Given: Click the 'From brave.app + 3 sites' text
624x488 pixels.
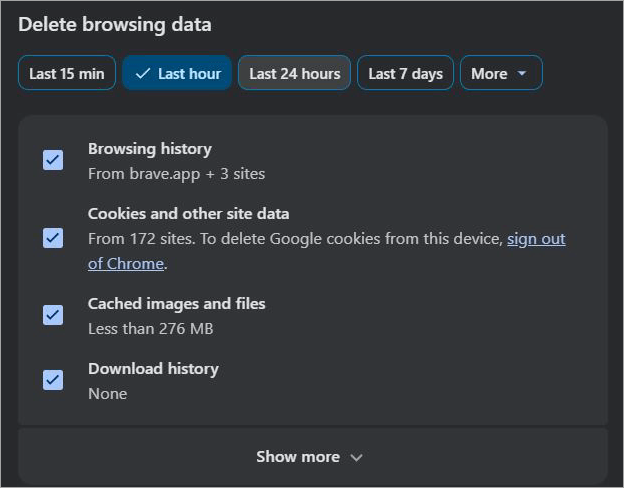Looking at the screenshot, I should click(176, 174).
